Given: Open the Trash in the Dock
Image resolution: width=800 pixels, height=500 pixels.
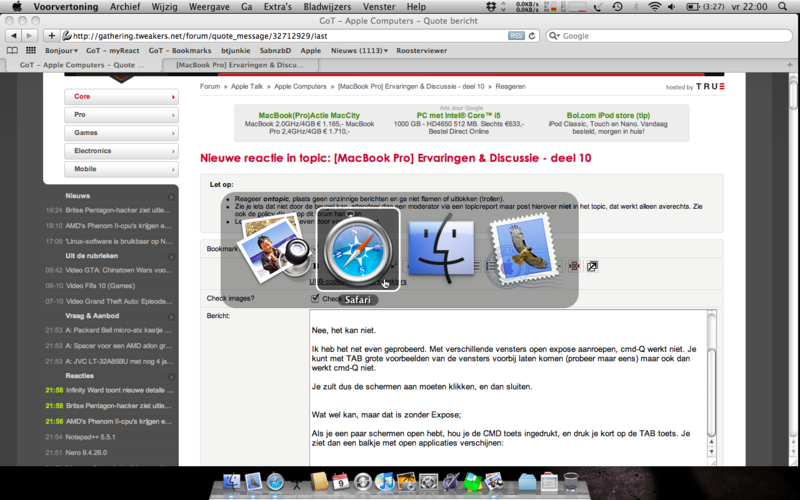Looking at the screenshot, I should pyautogui.click(x=572, y=484).
